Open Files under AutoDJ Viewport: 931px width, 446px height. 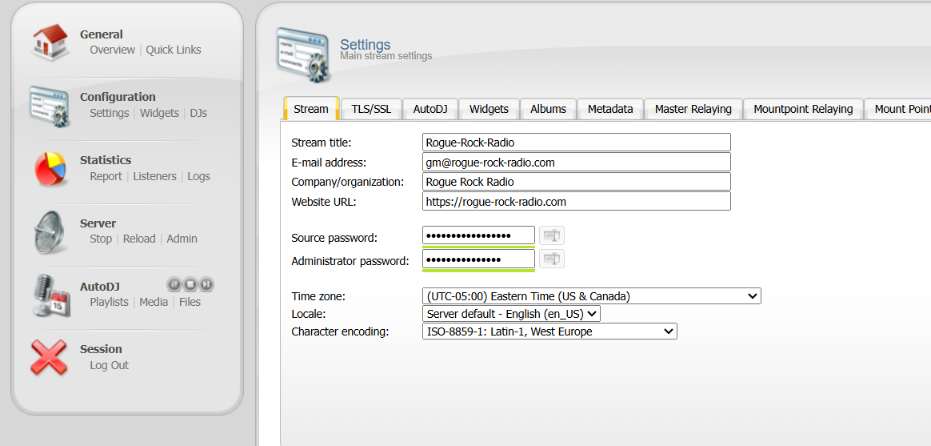(x=190, y=302)
